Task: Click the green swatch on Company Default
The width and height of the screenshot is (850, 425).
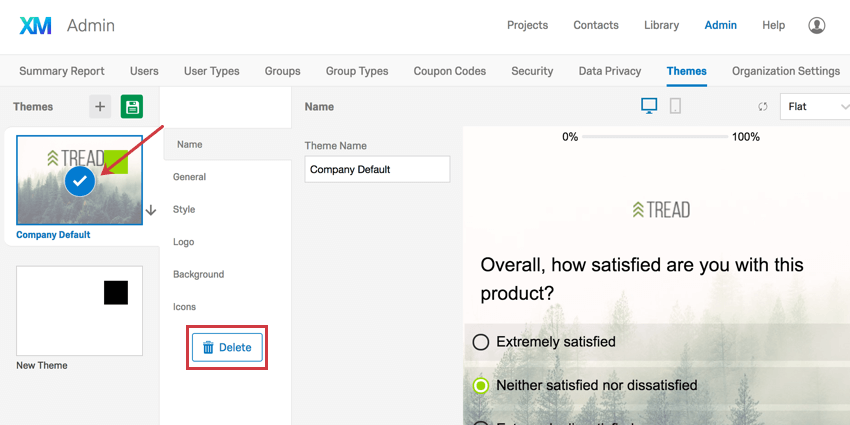Action: coord(116,162)
